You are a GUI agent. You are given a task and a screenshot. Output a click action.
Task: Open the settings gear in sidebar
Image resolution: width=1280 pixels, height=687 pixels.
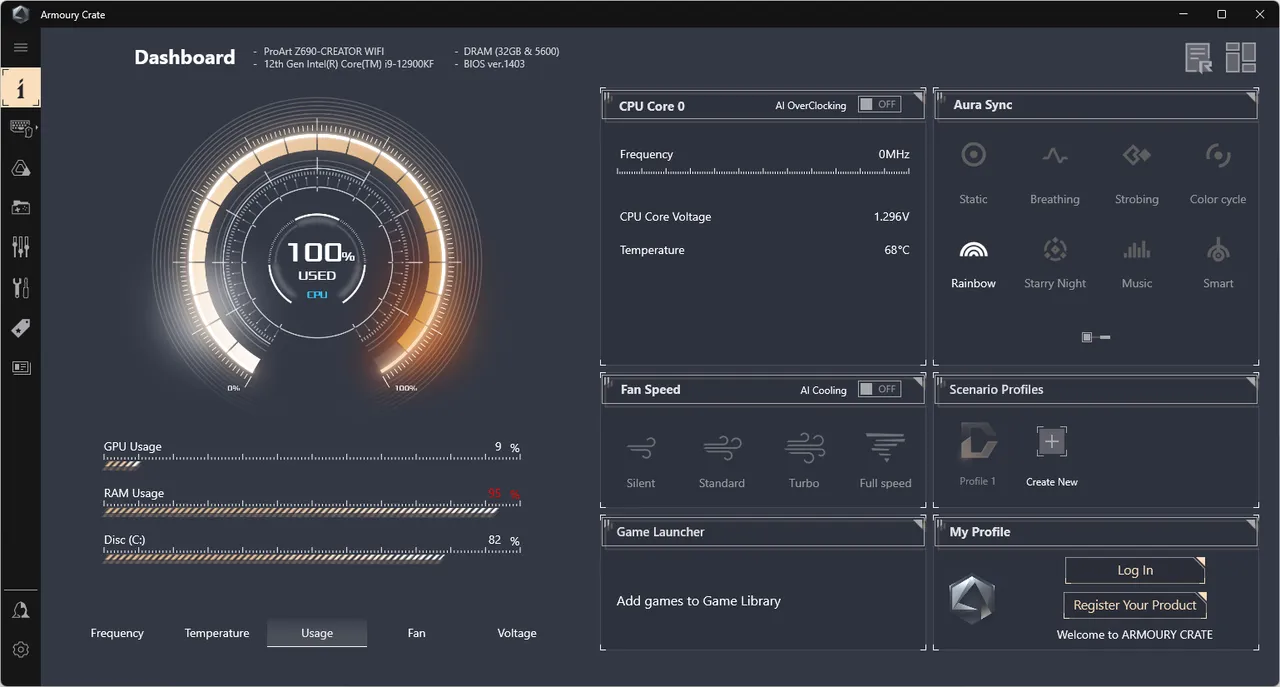point(20,650)
